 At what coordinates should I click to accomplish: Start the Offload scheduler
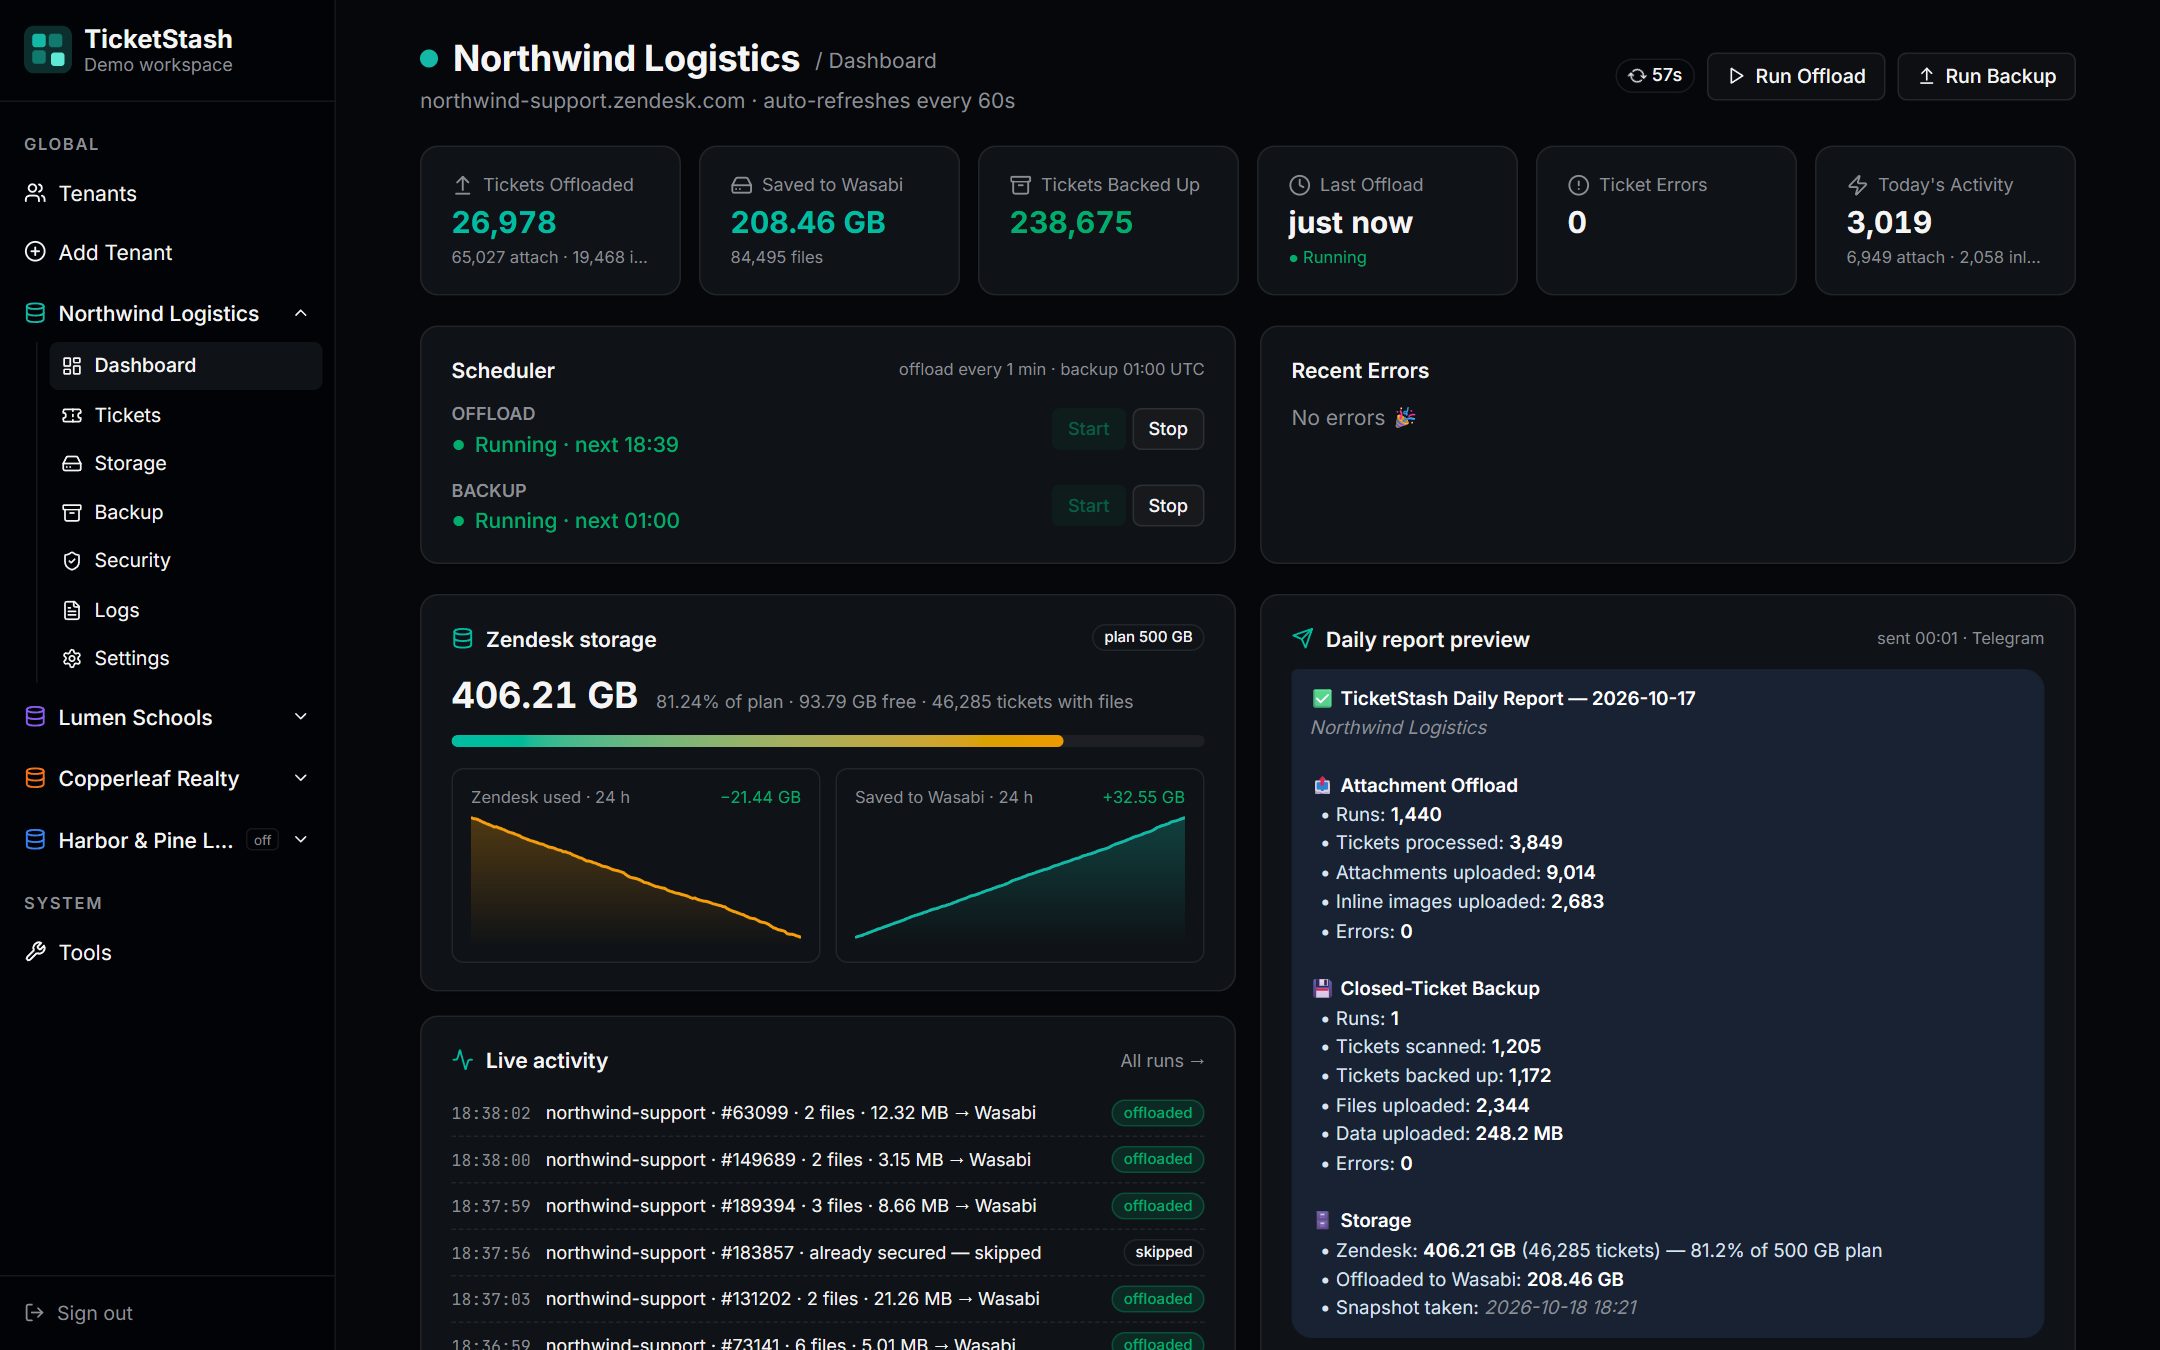(1088, 429)
